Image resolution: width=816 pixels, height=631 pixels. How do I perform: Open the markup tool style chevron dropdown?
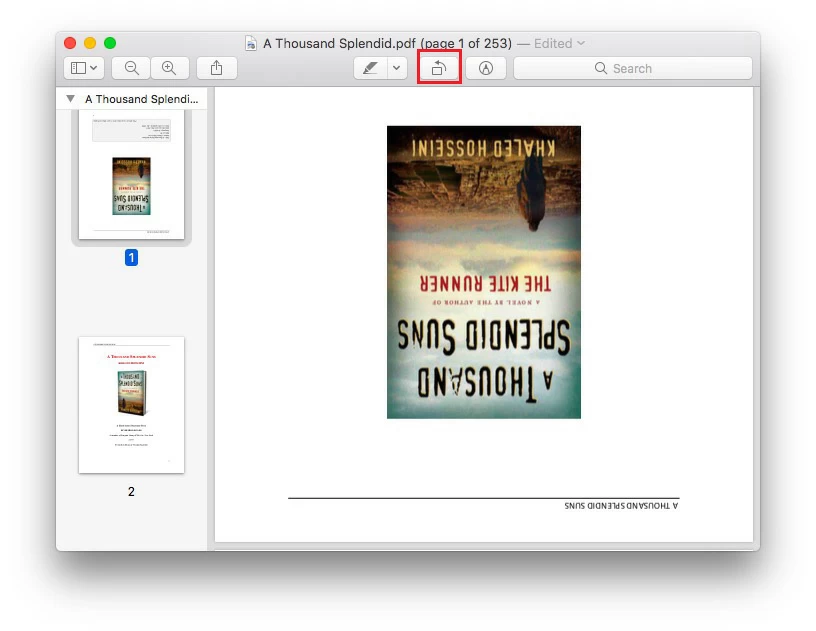pos(394,68)
